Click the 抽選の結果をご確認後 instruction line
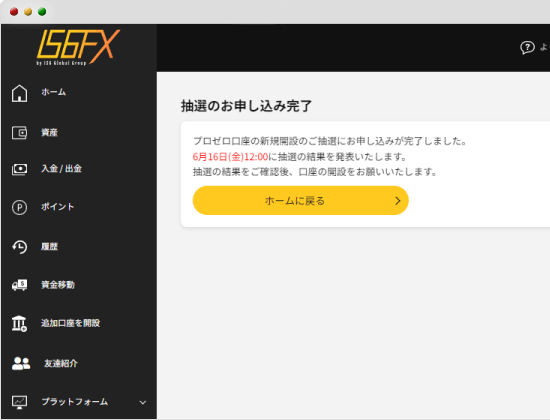The width and height of the screenshot is (550, 420). (315, 172)
